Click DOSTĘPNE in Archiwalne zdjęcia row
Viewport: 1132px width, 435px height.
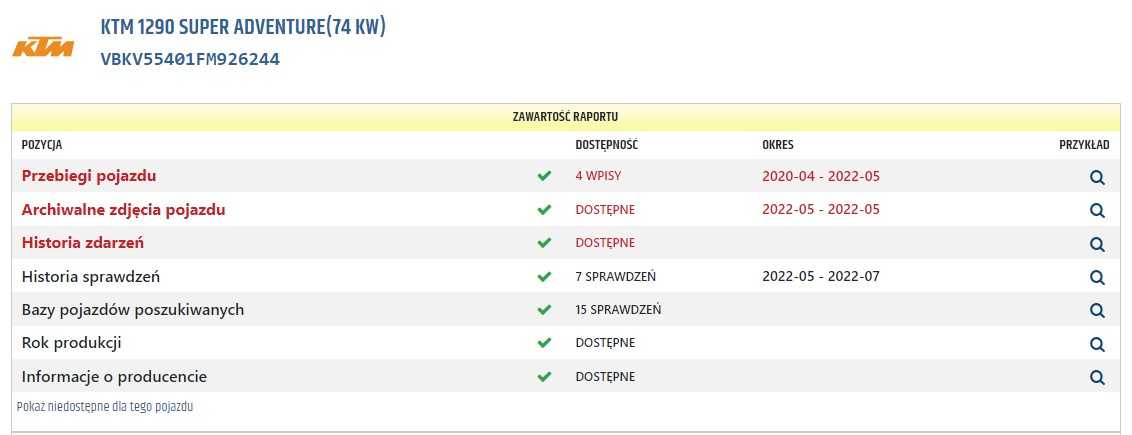(x=605, y=210)
